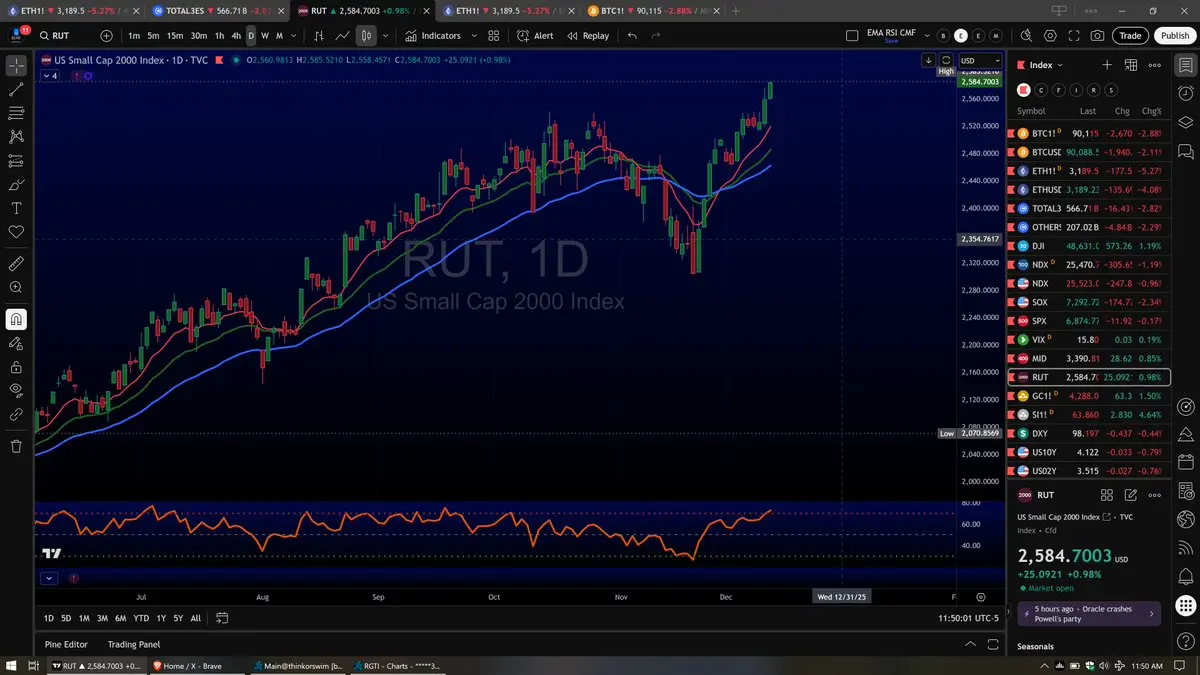Expand the timeframe interval dropdown arrow
Viewport: 1200px width, 675px height.
pyautogui.click(x=293, y=35)
